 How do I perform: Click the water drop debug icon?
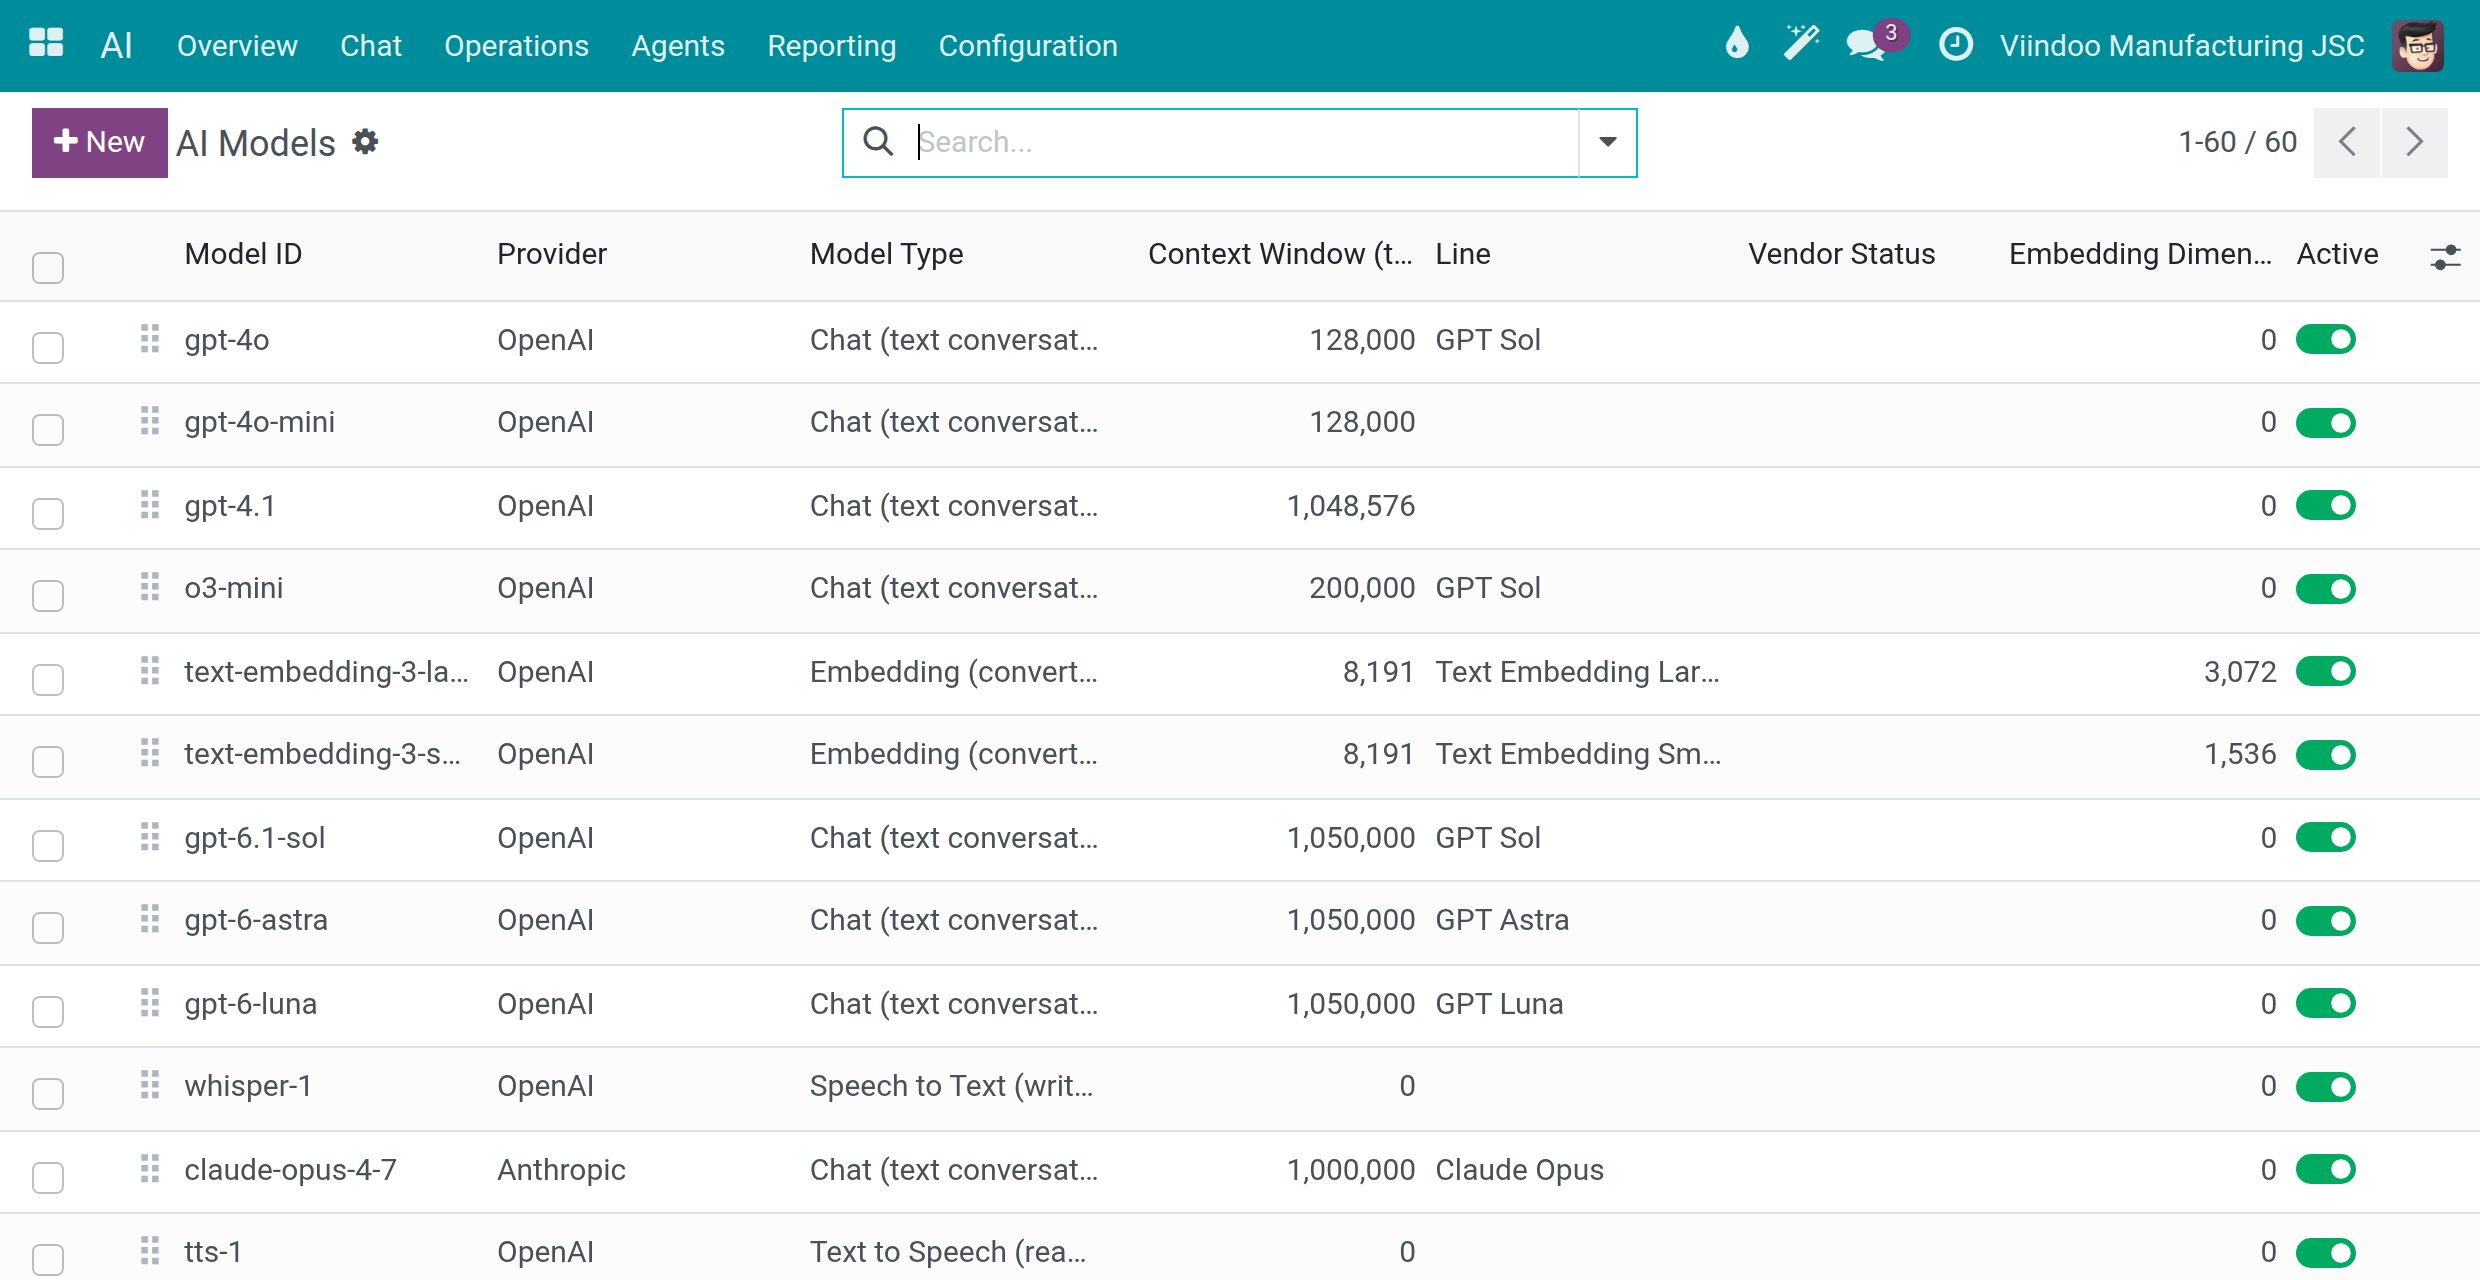[x=1737, y=44]
